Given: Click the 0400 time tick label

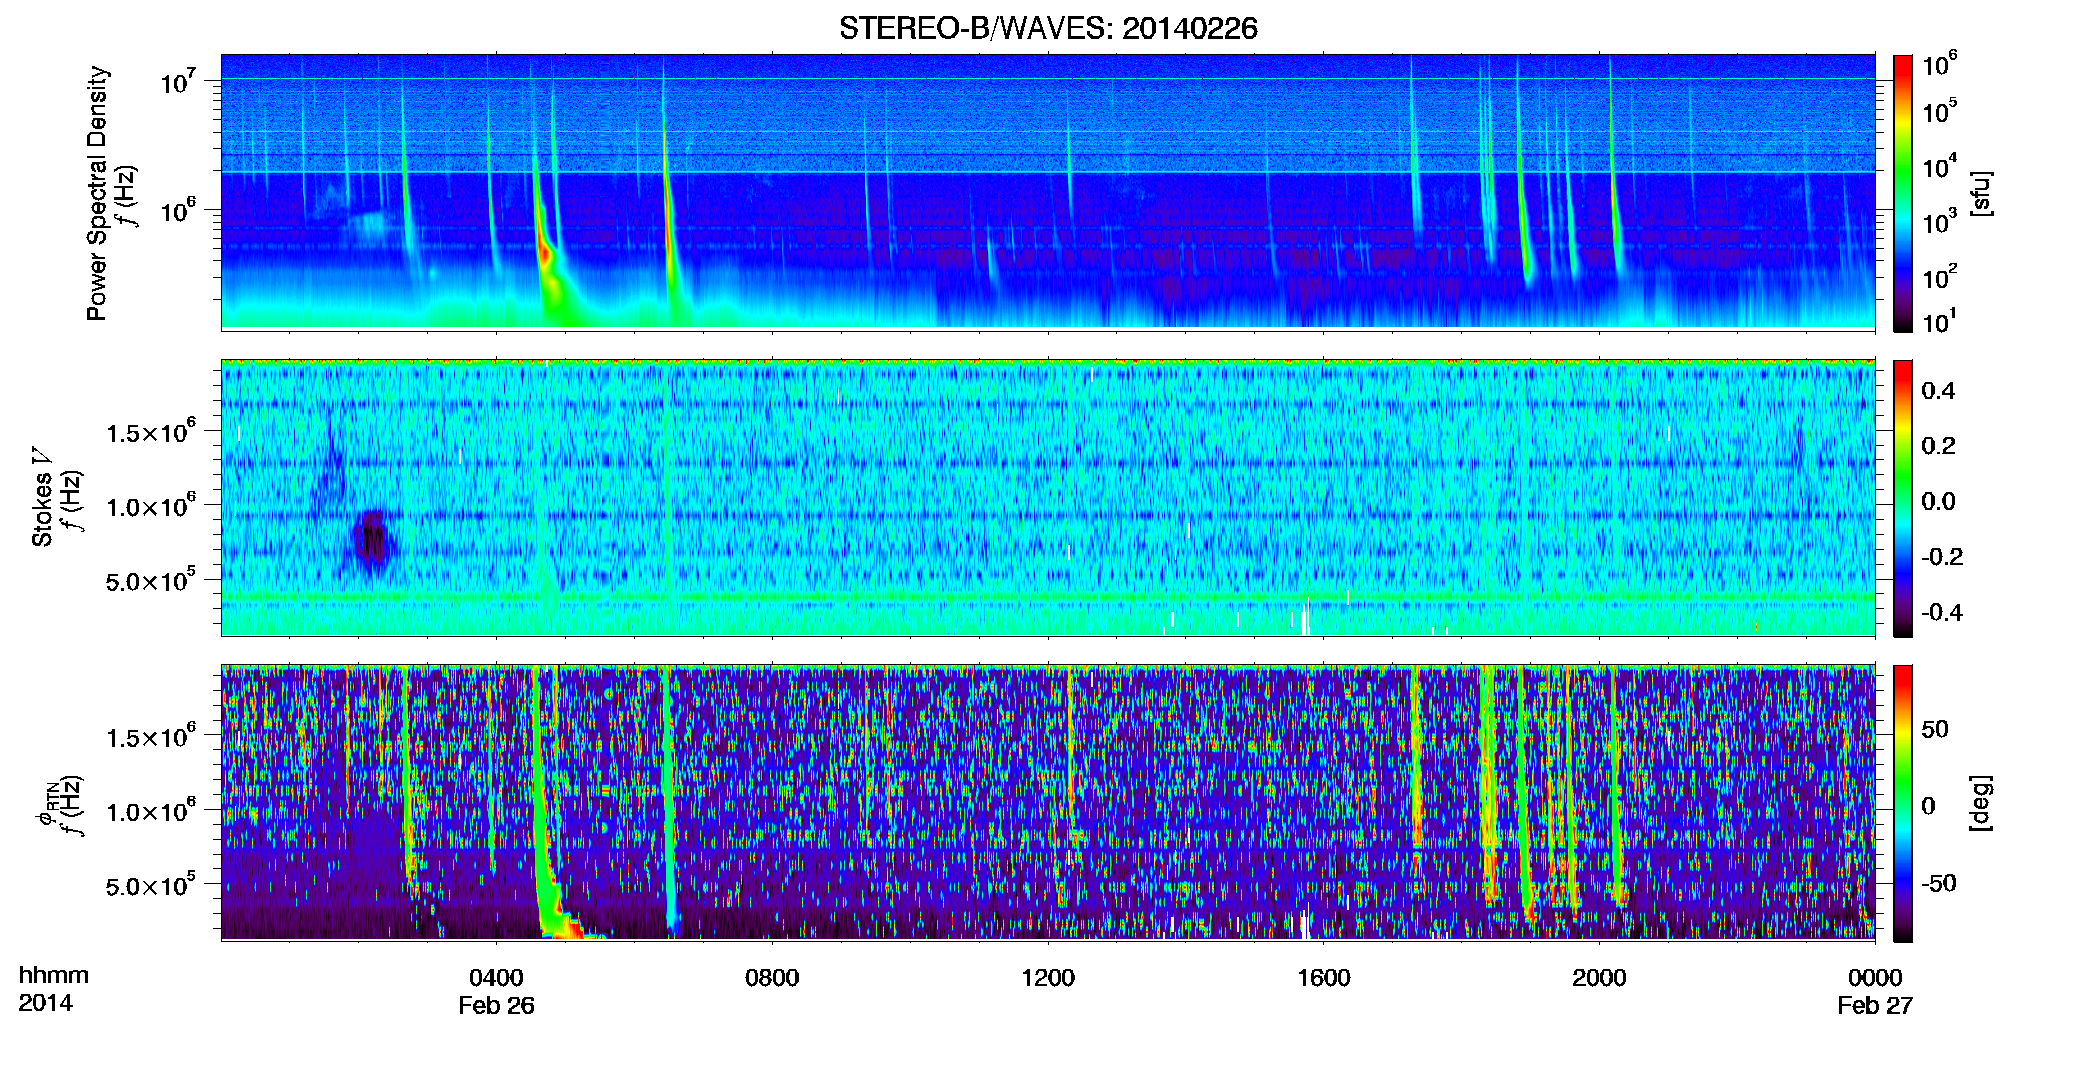Looking at the screenshot, I should [x=496, y=977].
